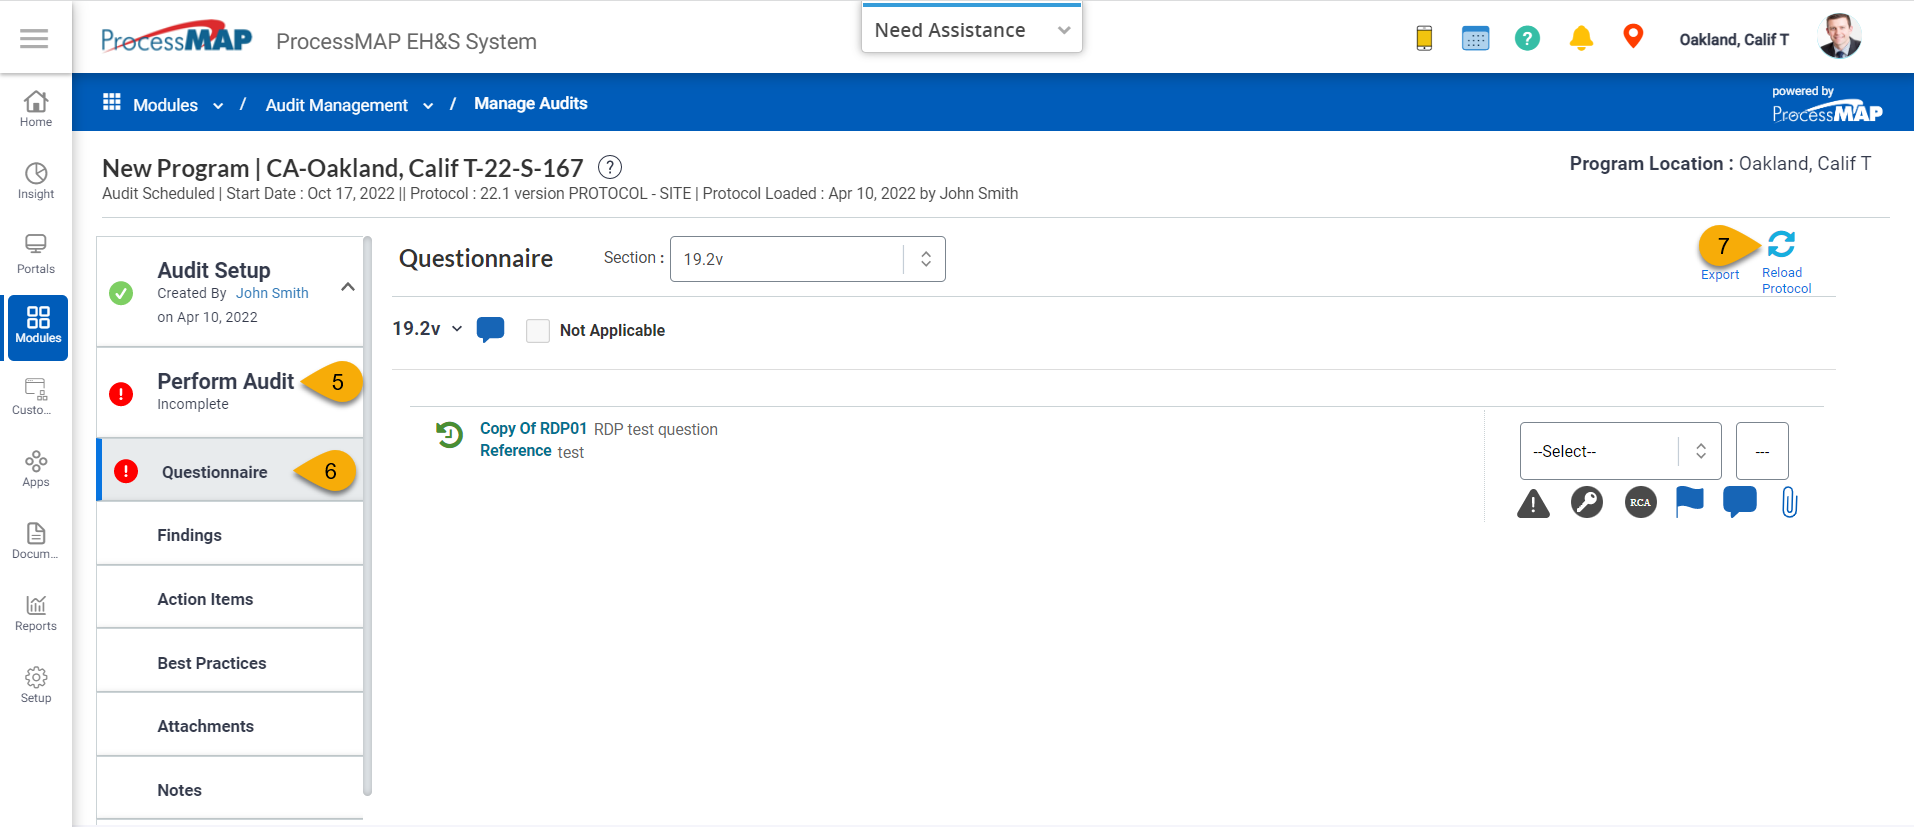This screenshot has height=827, width=1914.
Task: Click the Audit Setup heading
Action: tap(214, 270)
